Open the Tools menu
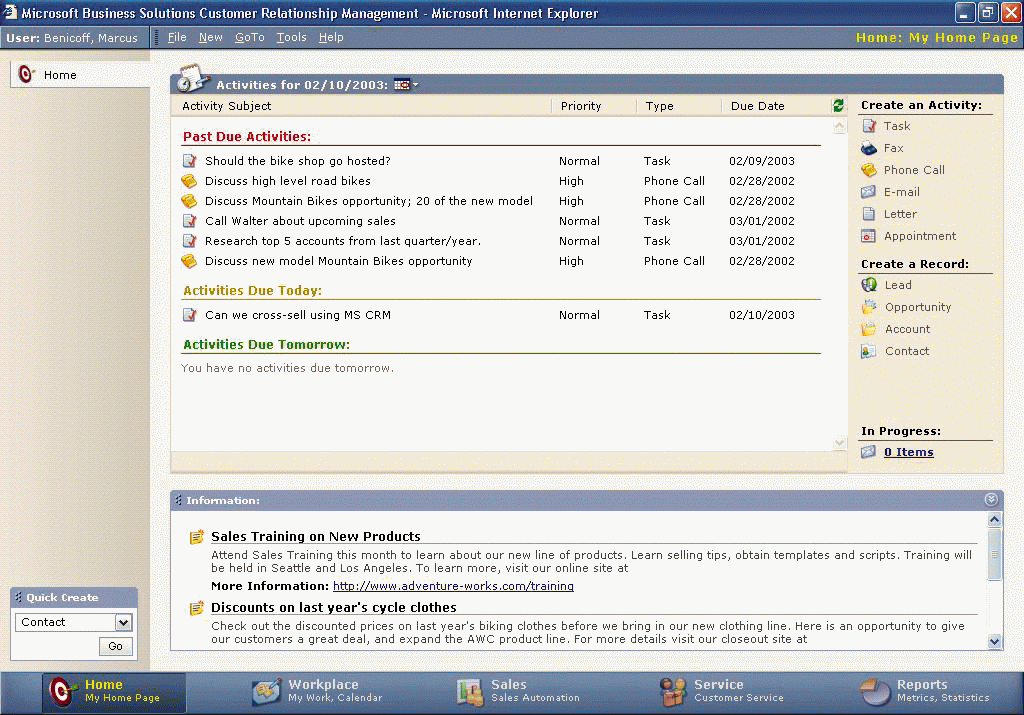Screen dimensions: 1024x715 [x=291, y=37]
